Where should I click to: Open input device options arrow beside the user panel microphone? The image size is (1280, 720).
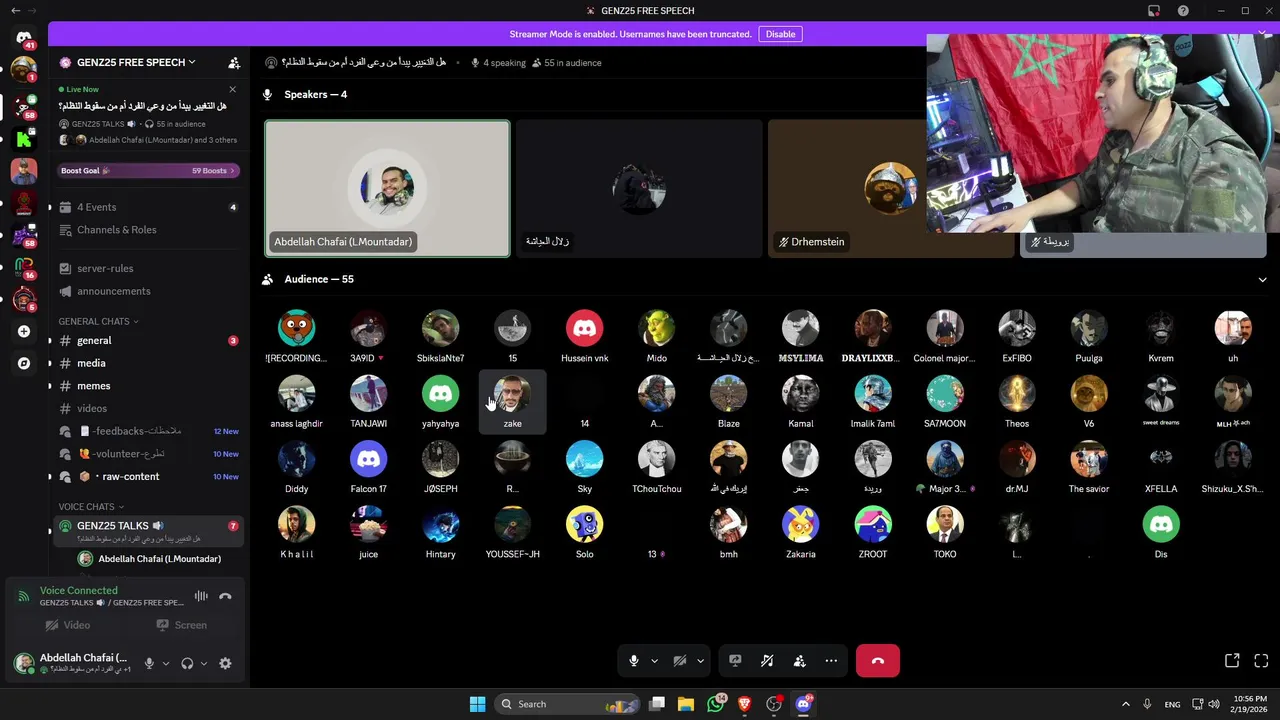(166, 663)
